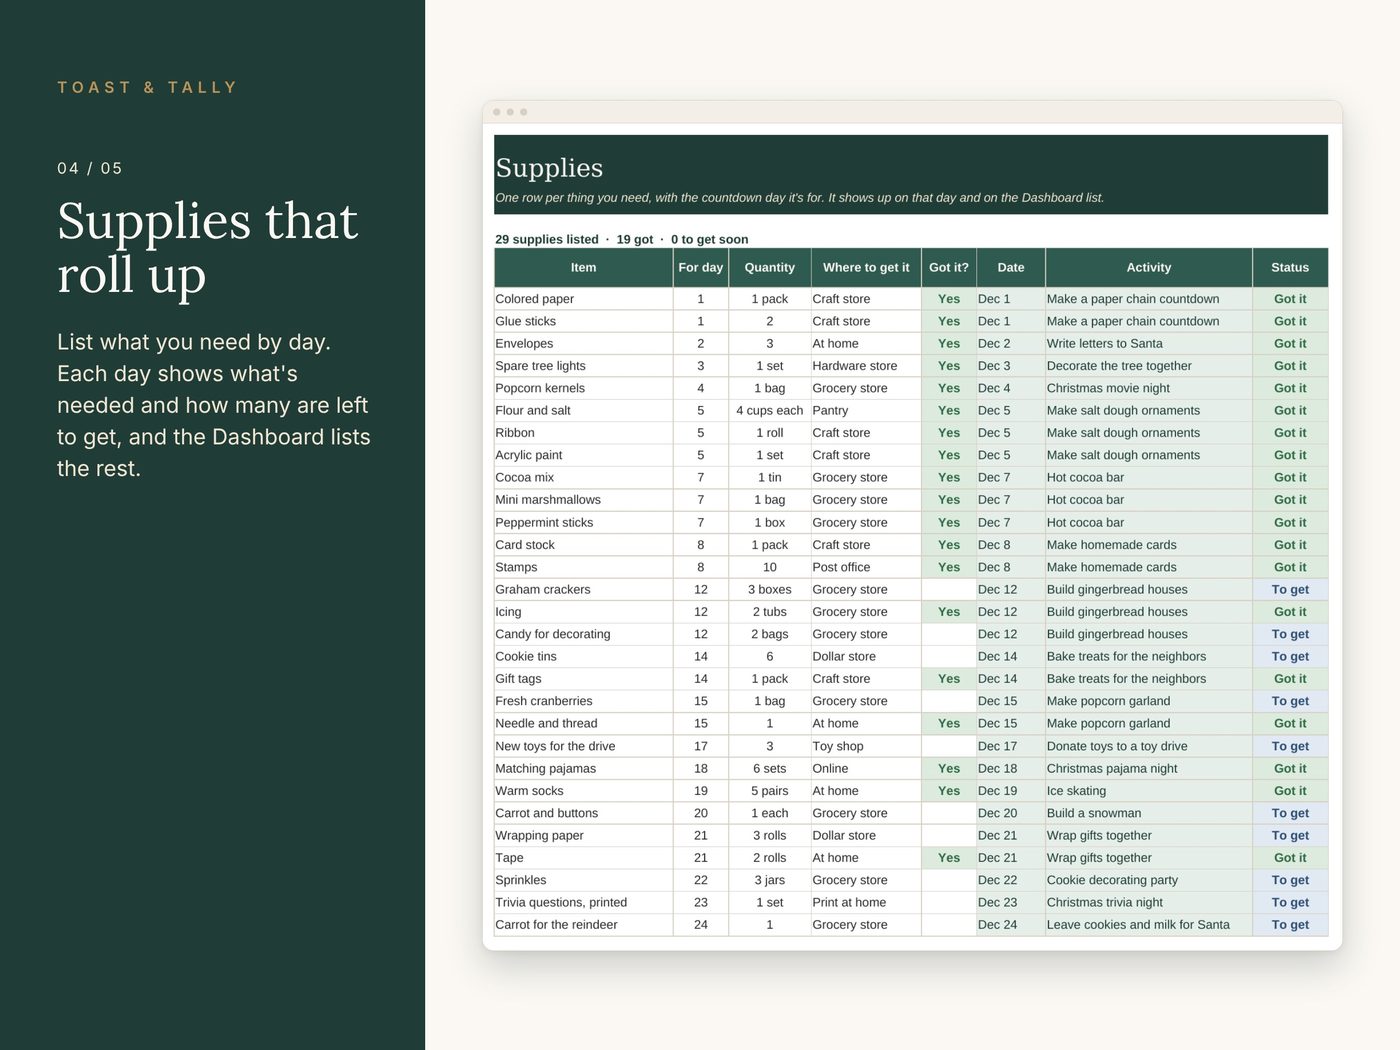Click the Got it cell for Icing
The image size is (1400, 1050).
(x=948, y=612)
